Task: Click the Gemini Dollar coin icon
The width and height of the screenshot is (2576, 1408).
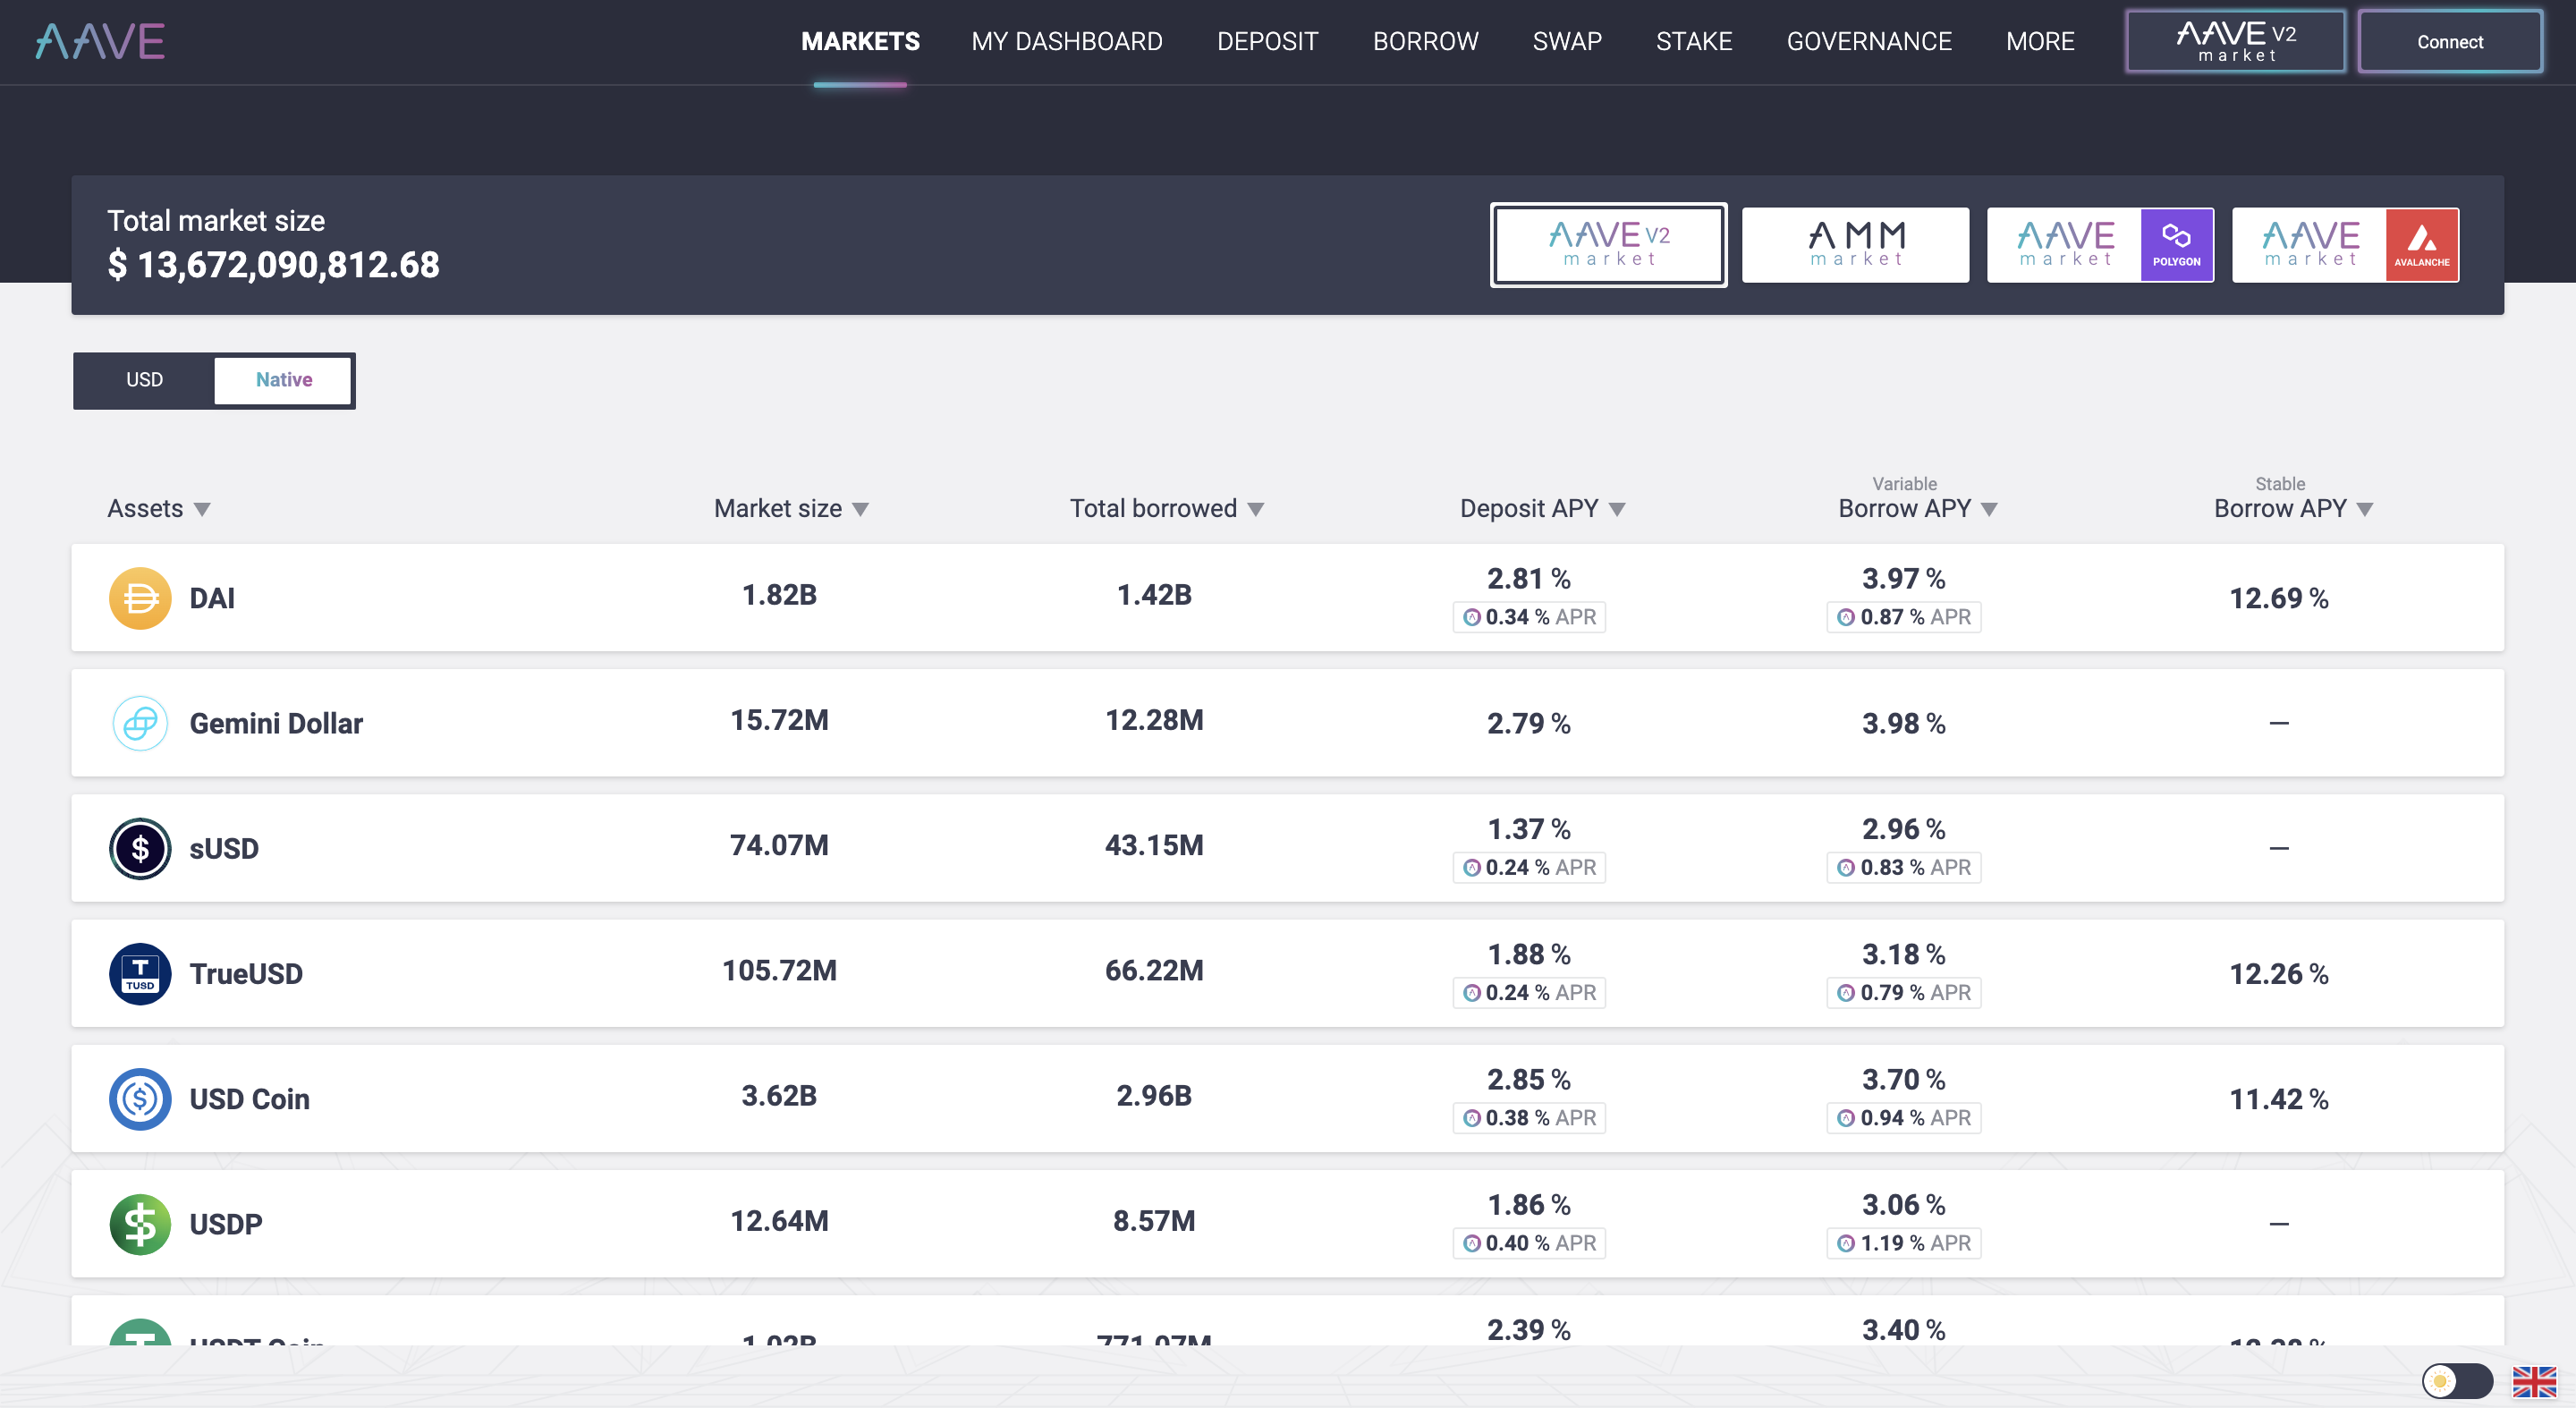Action: coord(140,723)
